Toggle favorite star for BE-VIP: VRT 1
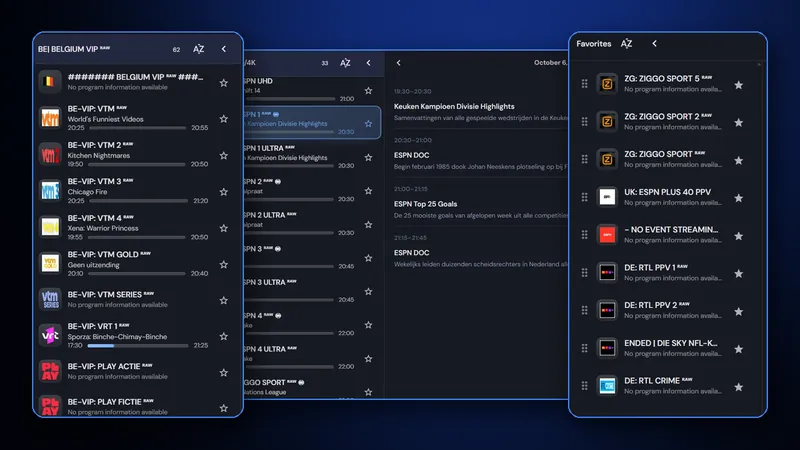This screenshot has width=800, height=450. click(x=223, y=336)
